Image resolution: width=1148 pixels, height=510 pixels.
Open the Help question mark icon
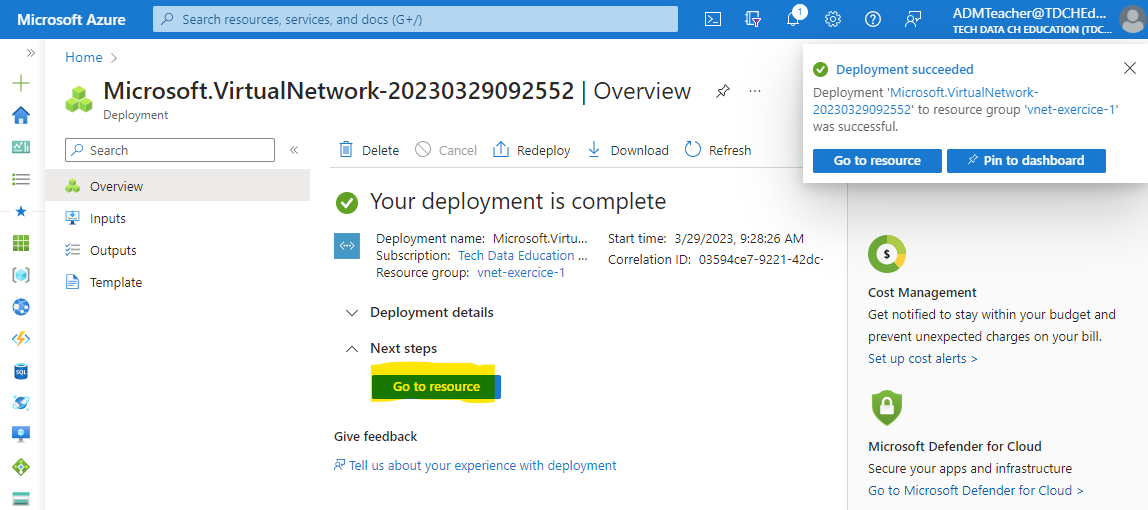pos(873,20)
